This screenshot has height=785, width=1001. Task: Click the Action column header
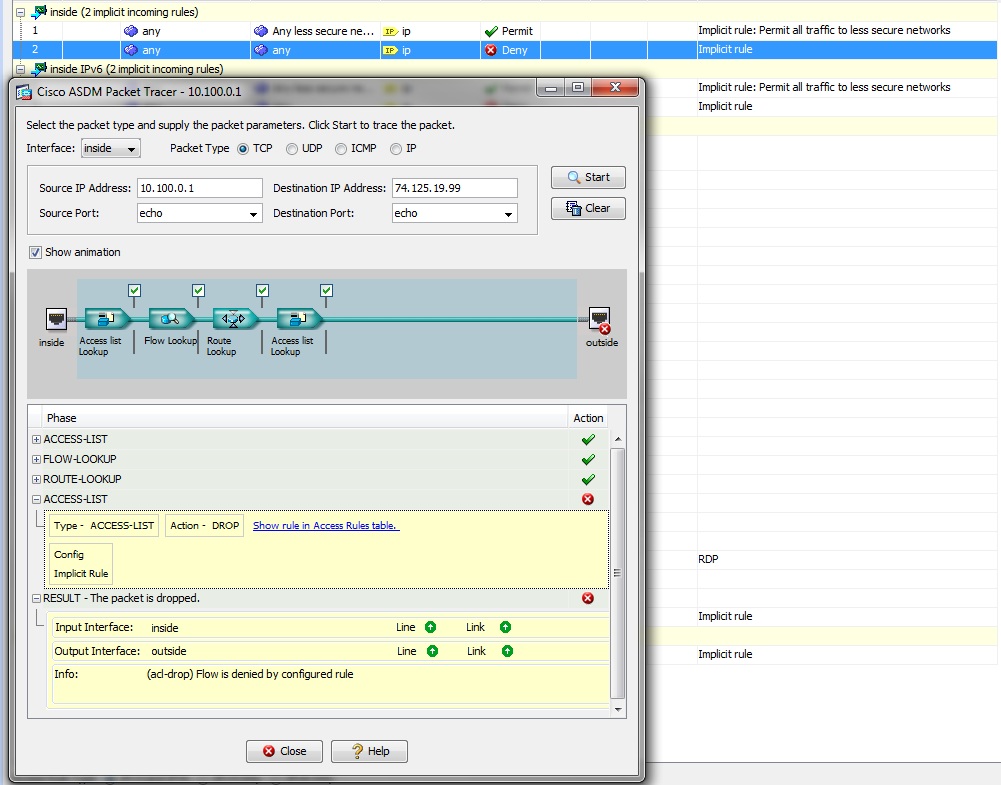pos(587,418)
